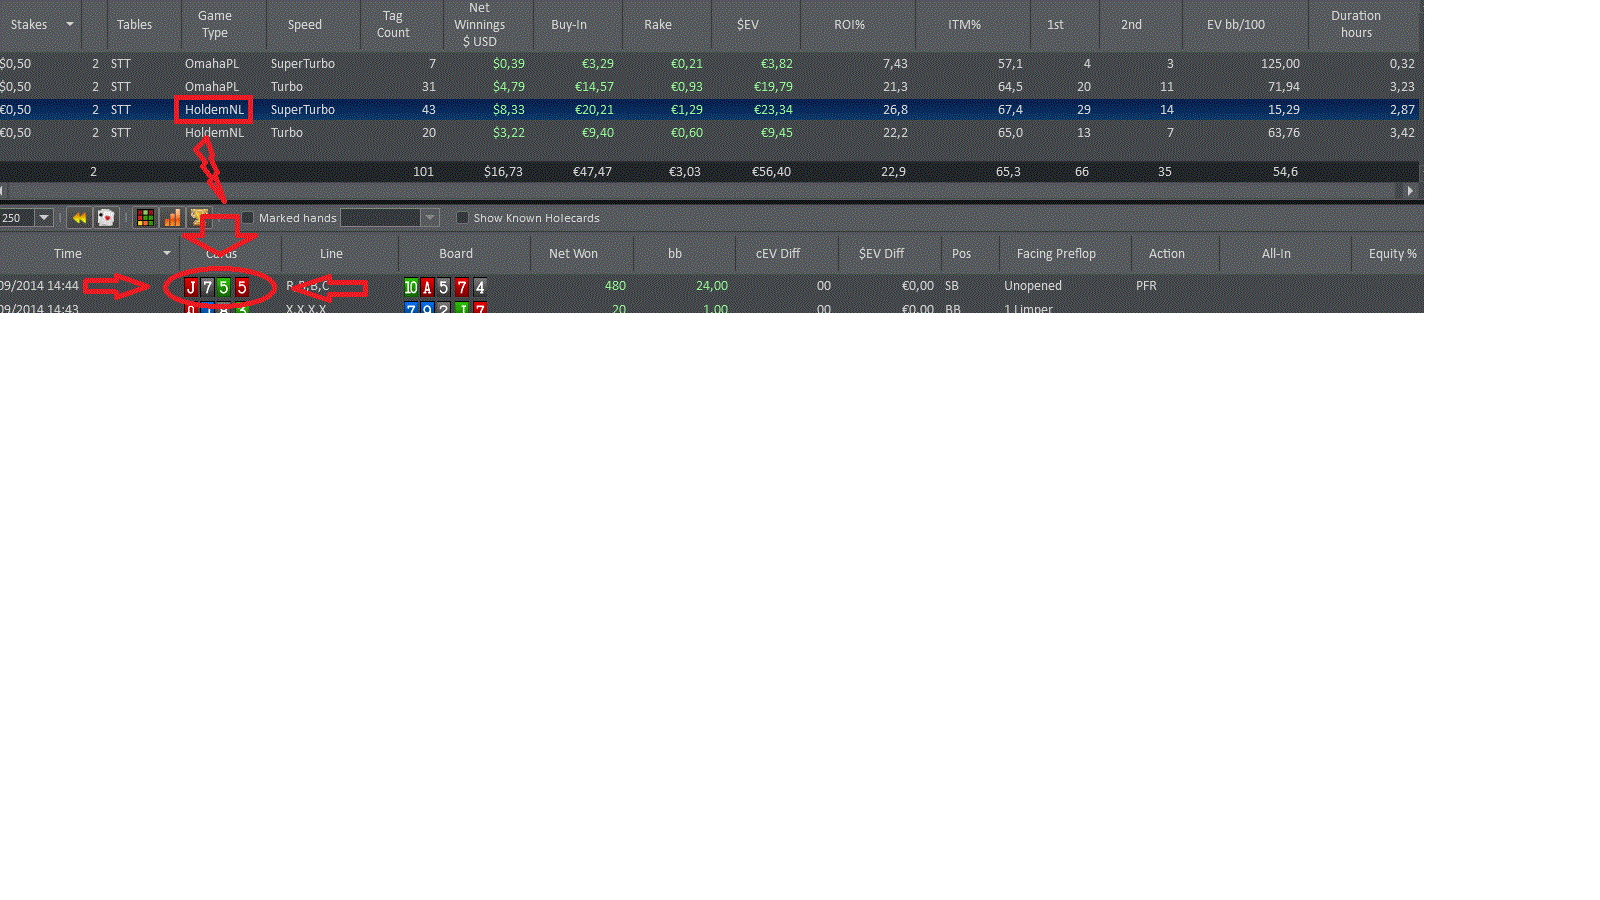This screenshot has height=900, width=1600.
Task: Sort by the Buy-In column header
Action: (x=569, y=24)
